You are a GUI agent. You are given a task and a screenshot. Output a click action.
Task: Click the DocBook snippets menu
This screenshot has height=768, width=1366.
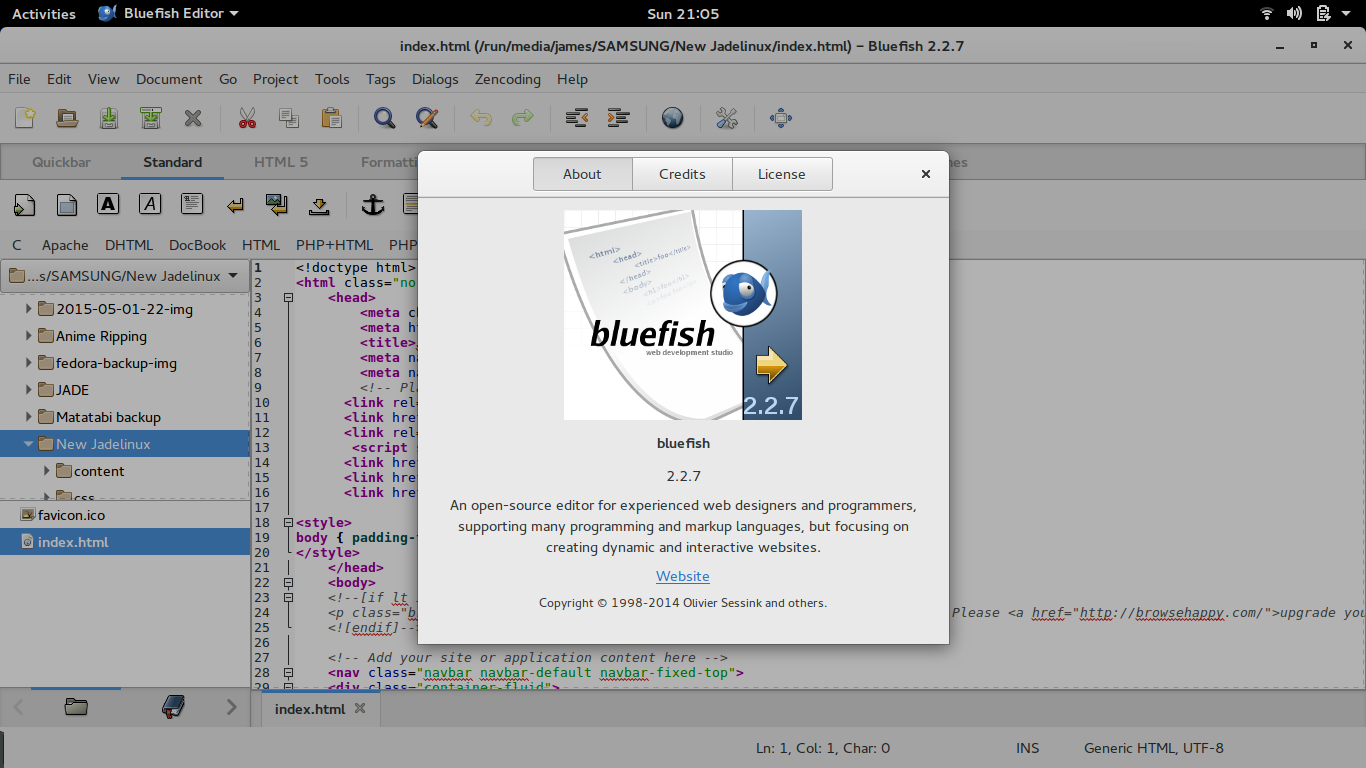click(x=198, y=245)
